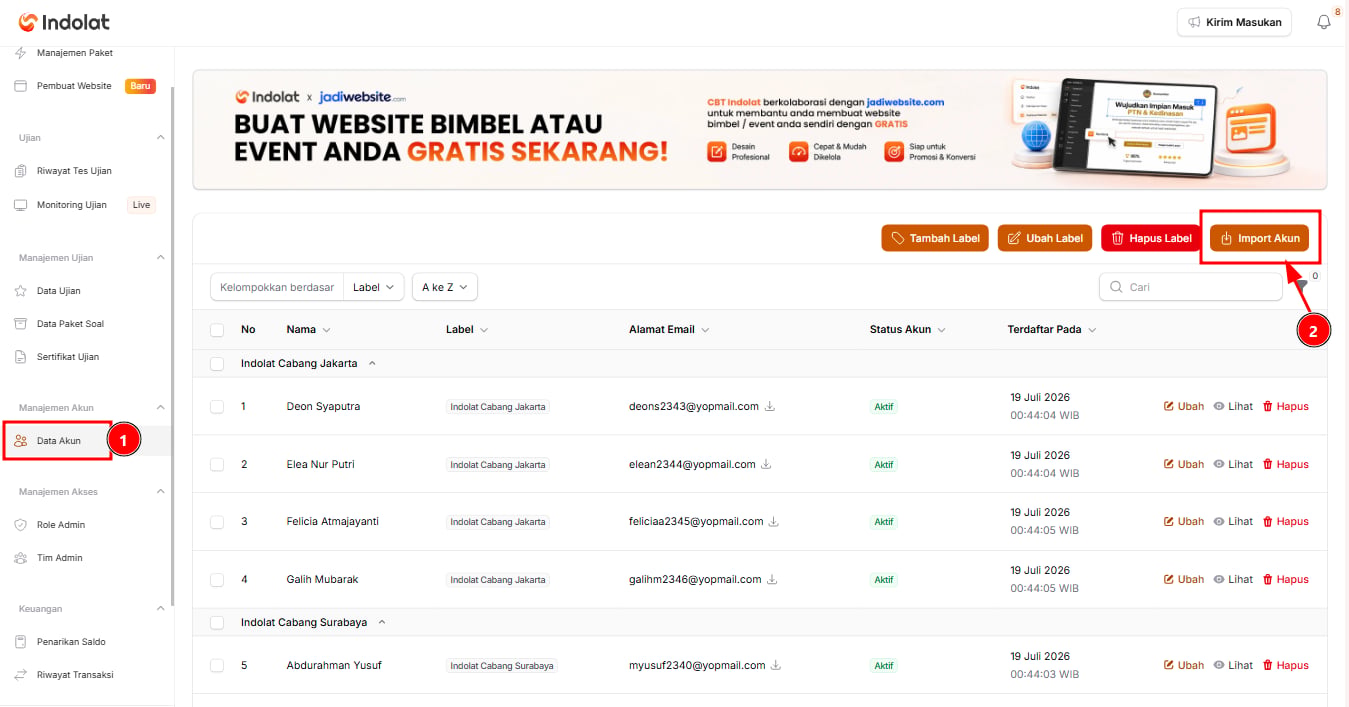This screenshot has height=707, width=1349.
Task: Open the A ke Z sort dropdown
Action: (x=445, y=287)
